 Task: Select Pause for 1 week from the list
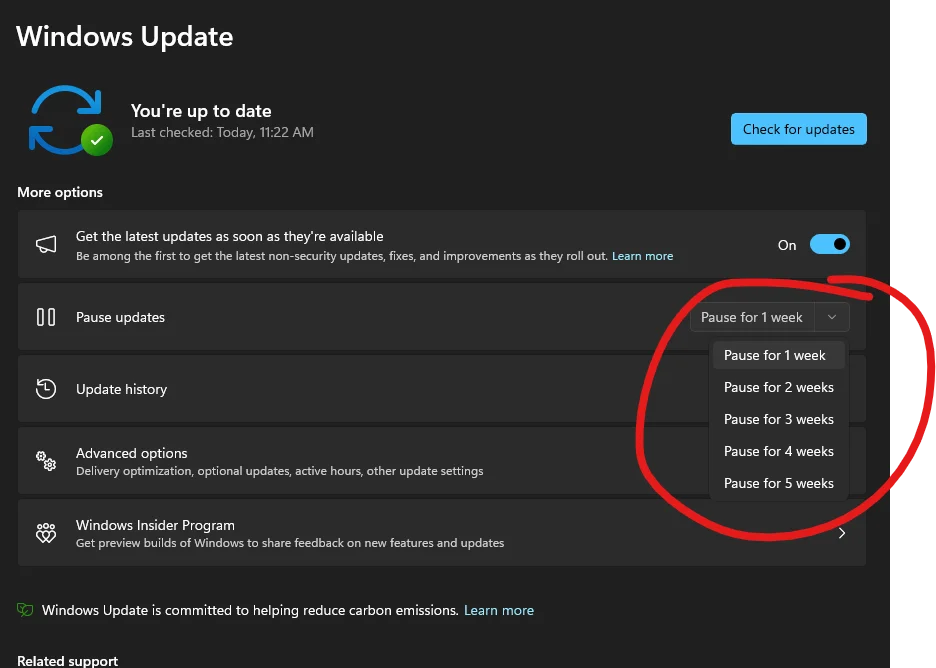pyautogui.click(x=778, y=355)
